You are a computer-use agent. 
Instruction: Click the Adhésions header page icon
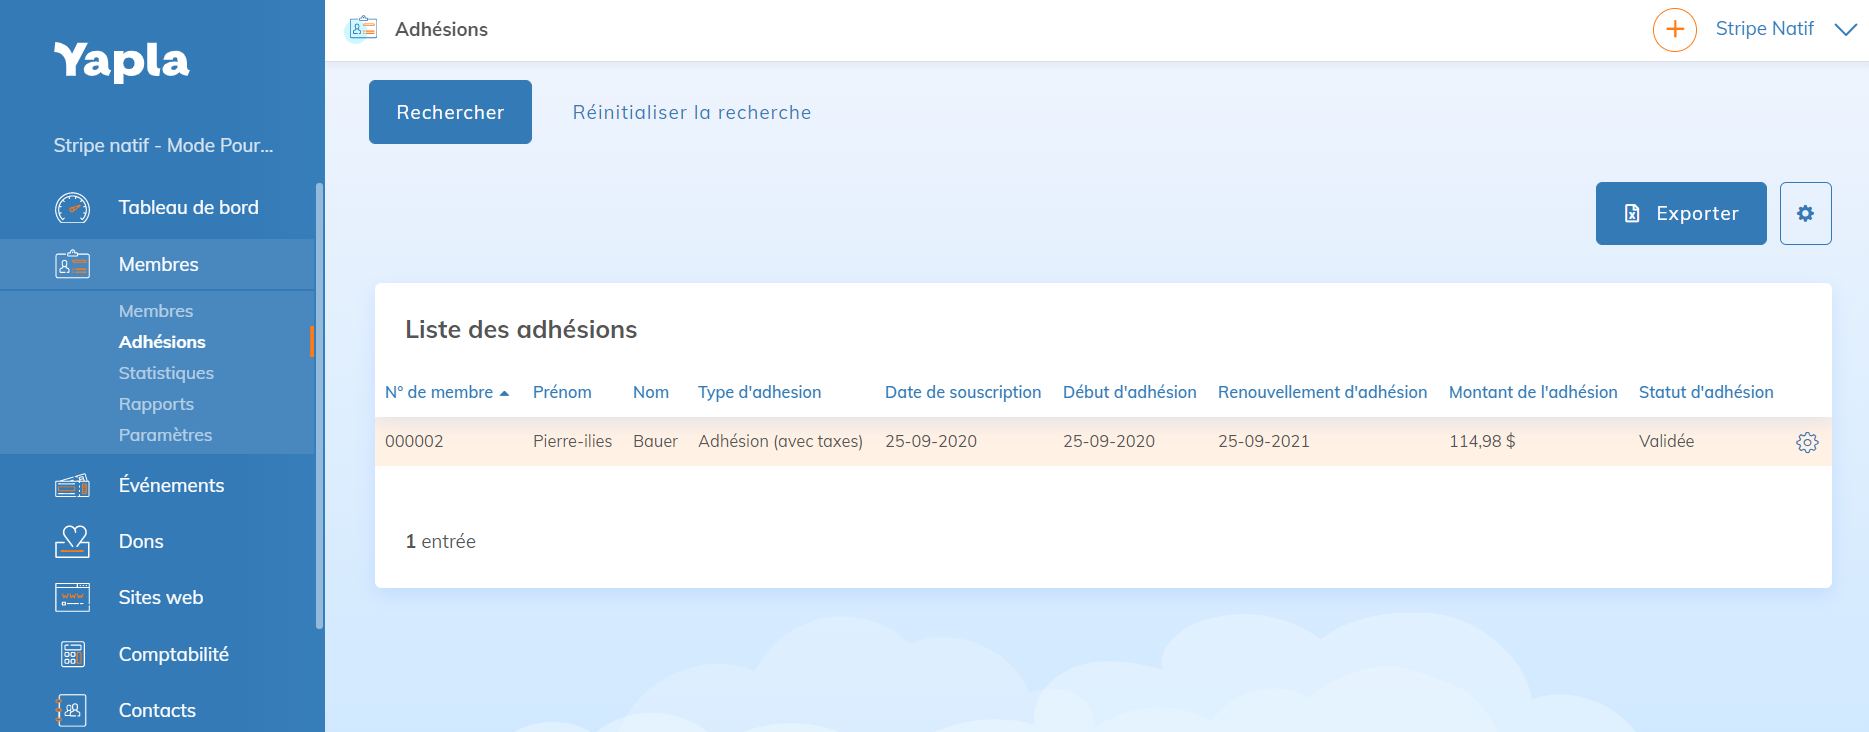tap(362, 29)
